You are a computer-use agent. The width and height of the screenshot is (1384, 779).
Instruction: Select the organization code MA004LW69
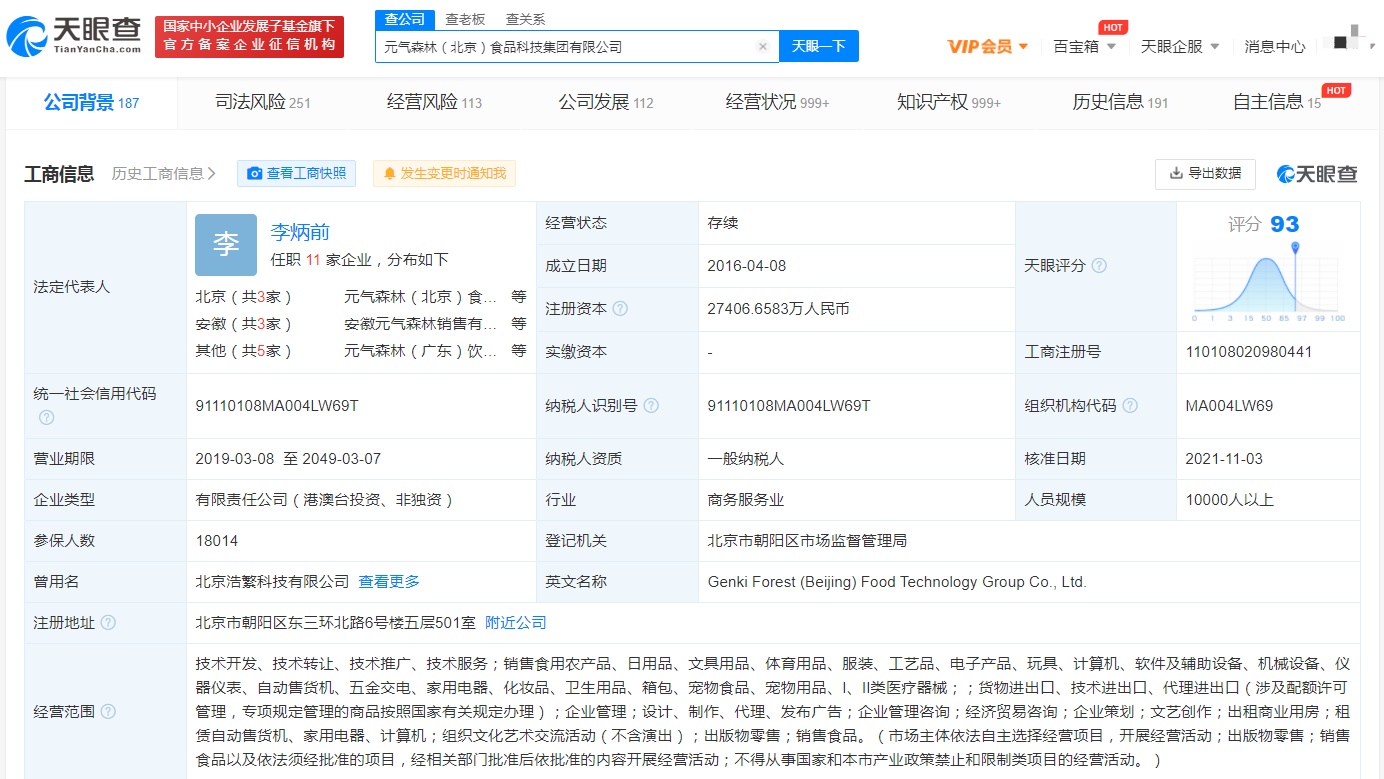click(x=1229, y=406)
